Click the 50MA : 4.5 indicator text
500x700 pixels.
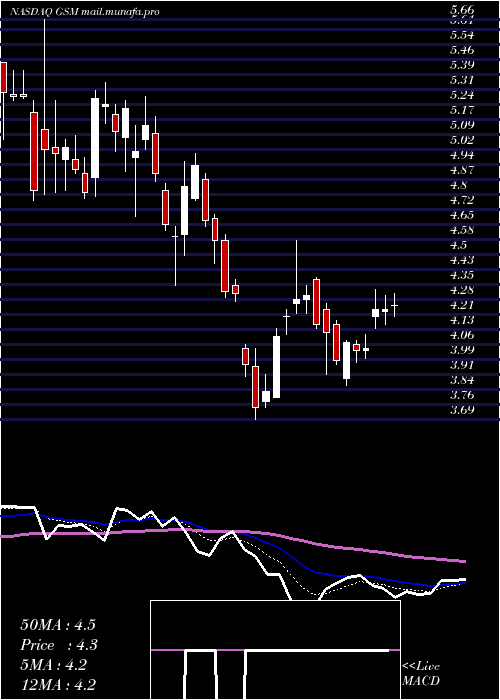coord(58,625)
